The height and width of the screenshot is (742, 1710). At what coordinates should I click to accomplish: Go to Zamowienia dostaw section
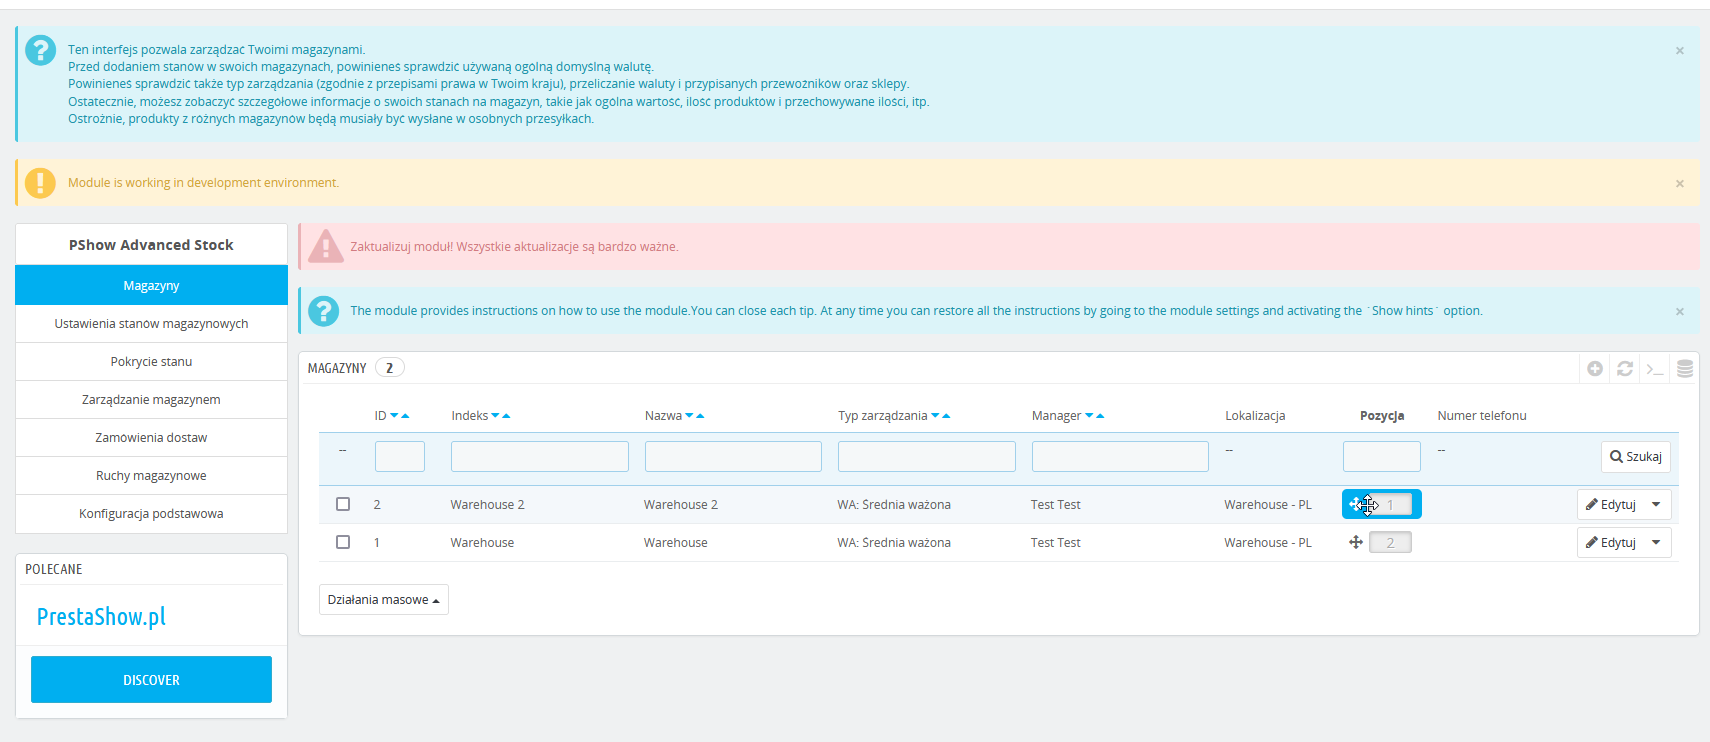(x=151, y=438)
